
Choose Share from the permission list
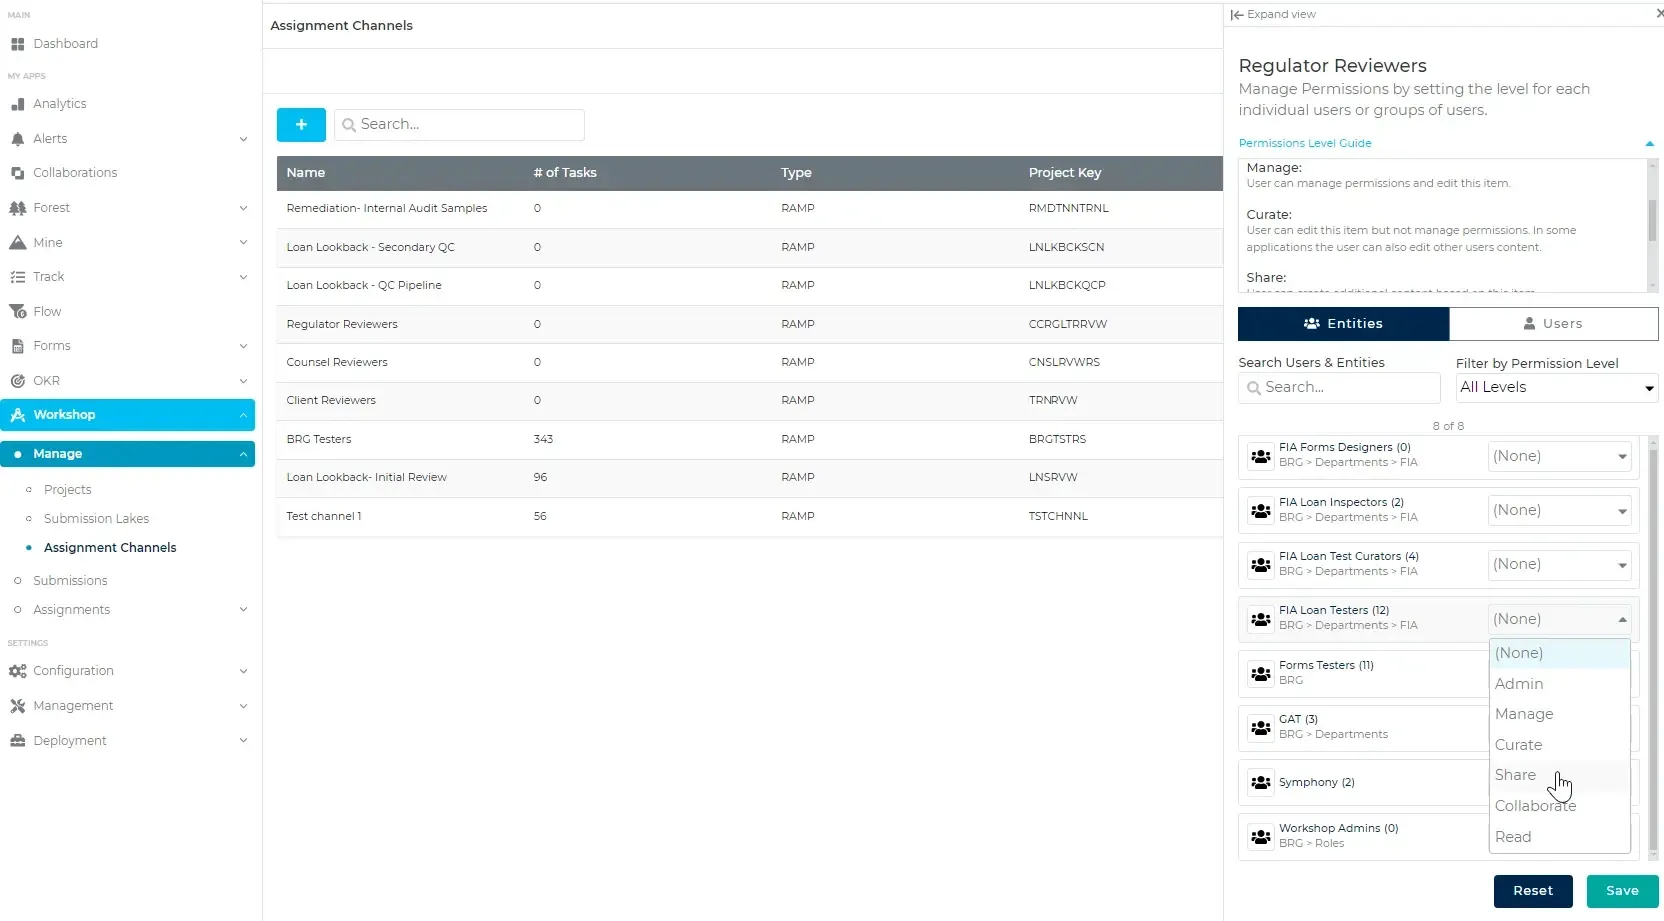[x=1559, y=775]
